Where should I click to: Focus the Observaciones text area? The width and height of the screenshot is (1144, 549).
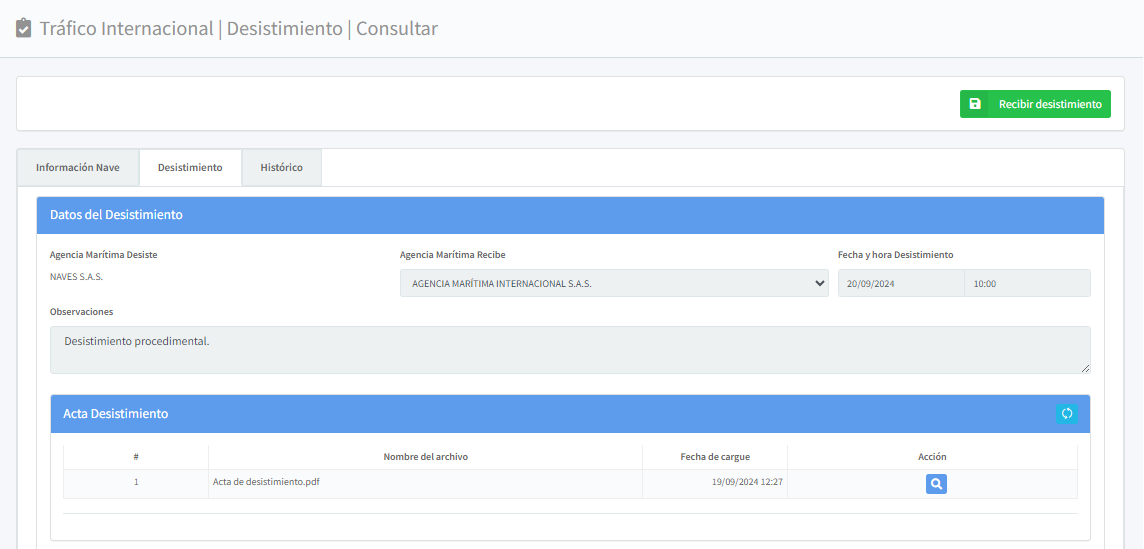pyautogui.click(x=570, y=350)
